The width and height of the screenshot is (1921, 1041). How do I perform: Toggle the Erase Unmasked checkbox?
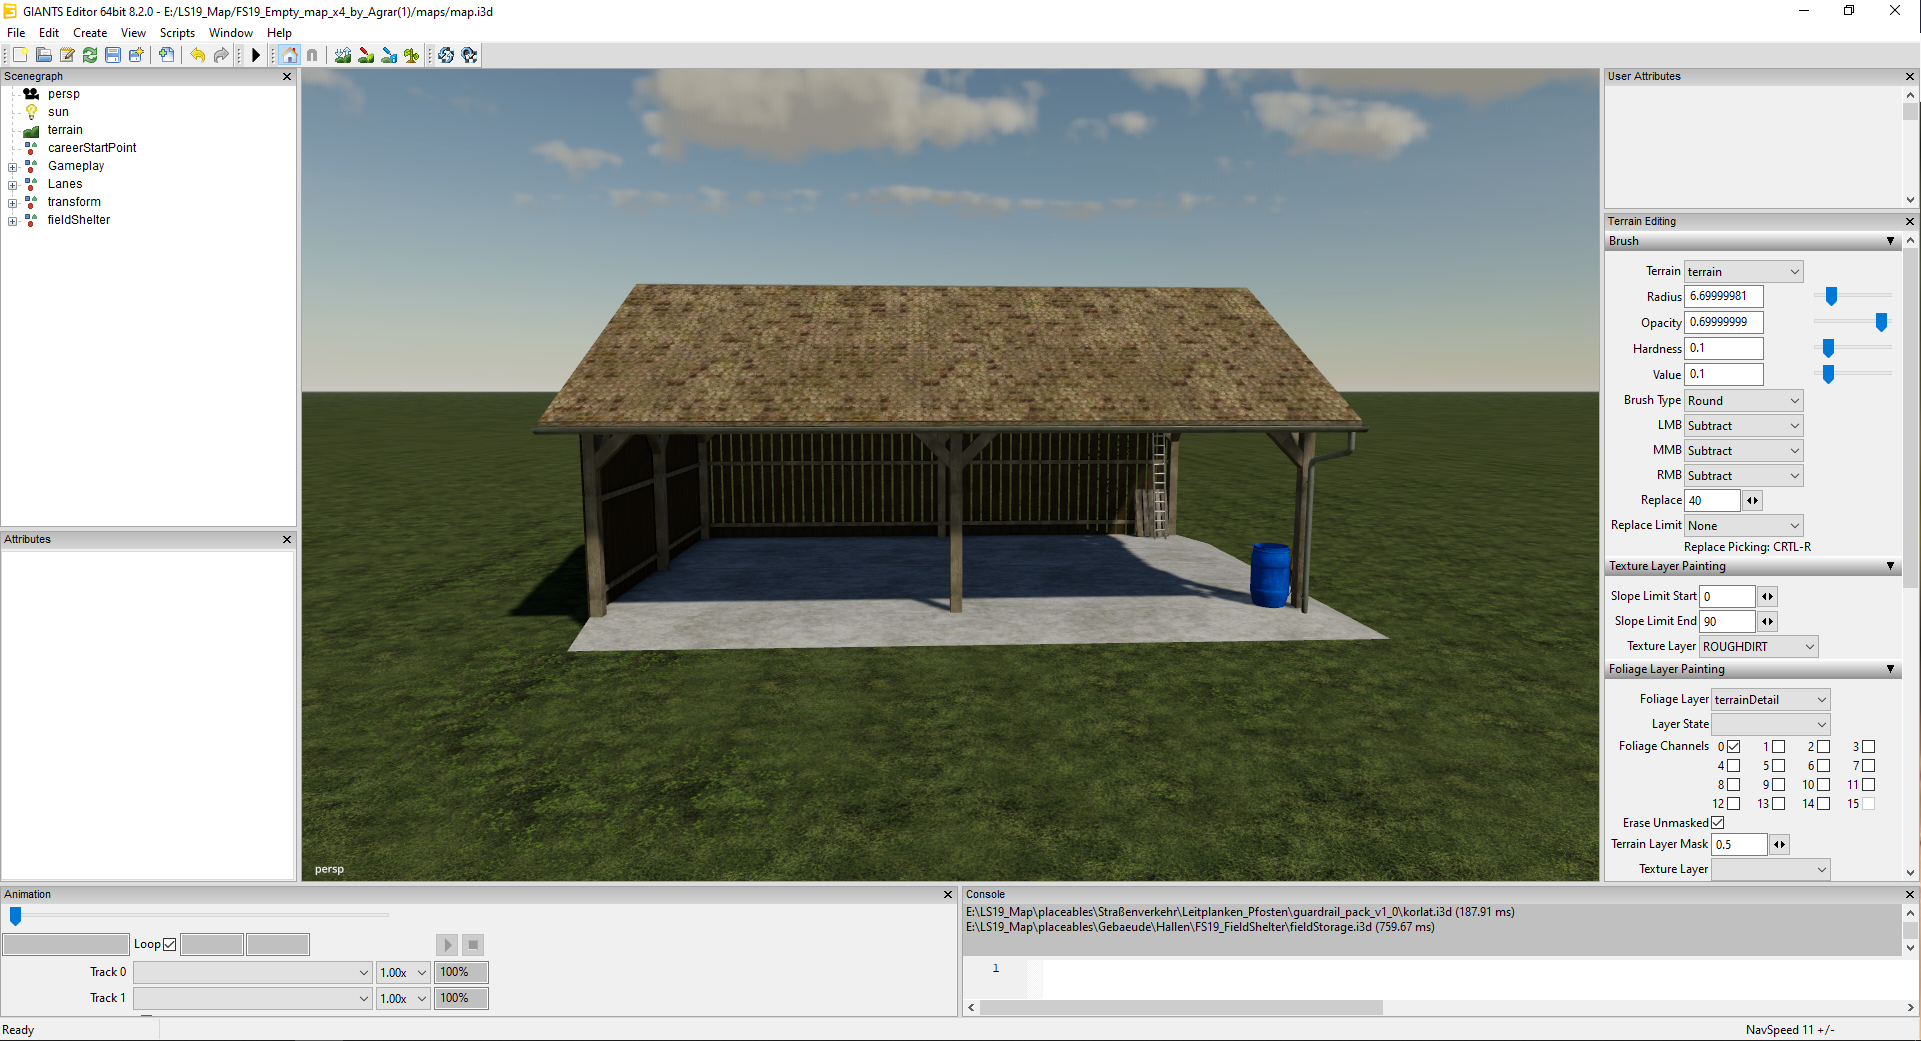click(x=1717, y=823)
